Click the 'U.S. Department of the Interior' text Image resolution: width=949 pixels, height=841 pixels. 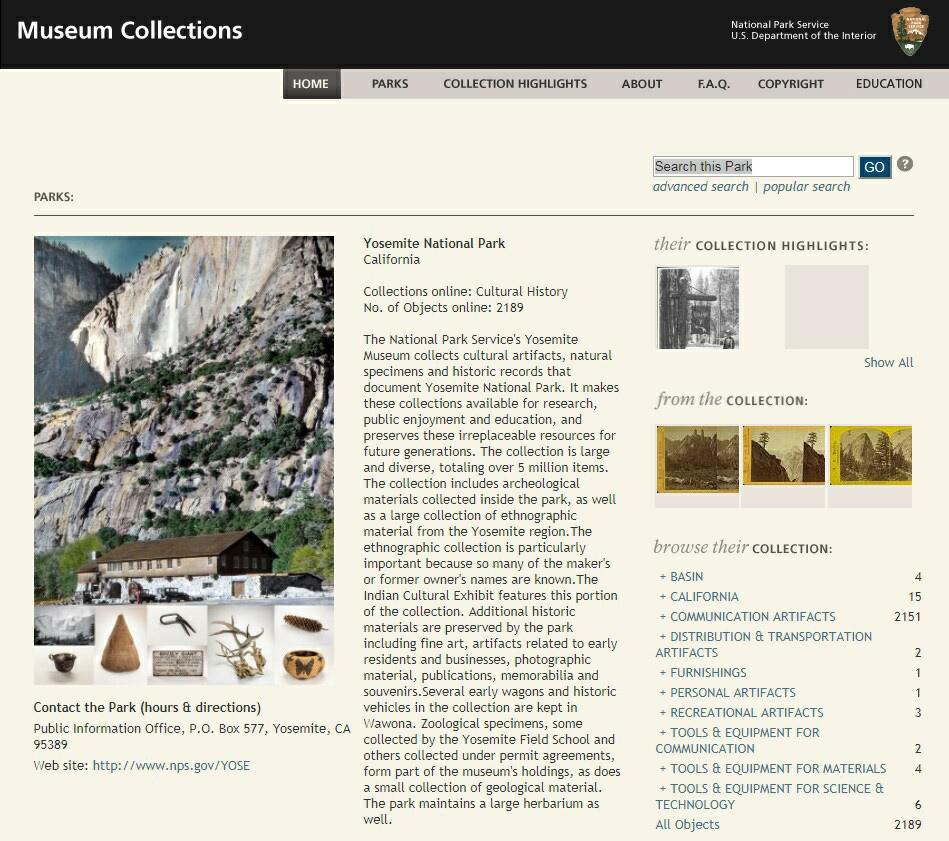click(x=803, y=36)
